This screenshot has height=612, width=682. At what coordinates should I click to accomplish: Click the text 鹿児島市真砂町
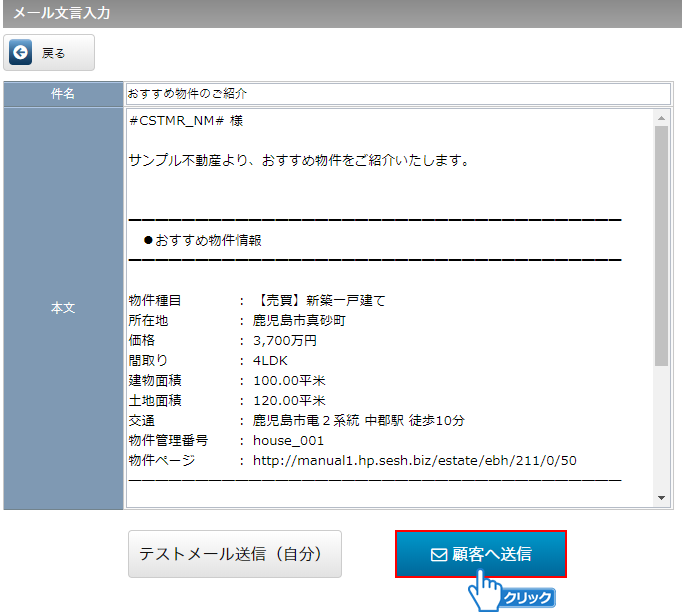tap(299, 321)
